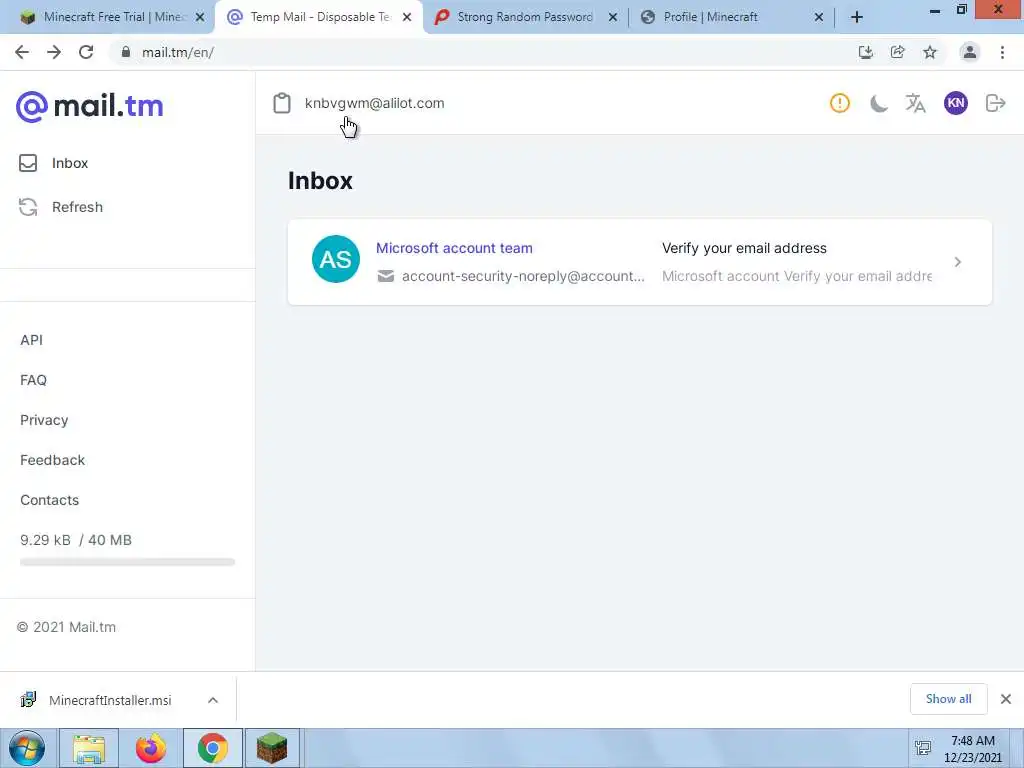Click the mail.tm logo

[x=89, y=106]
